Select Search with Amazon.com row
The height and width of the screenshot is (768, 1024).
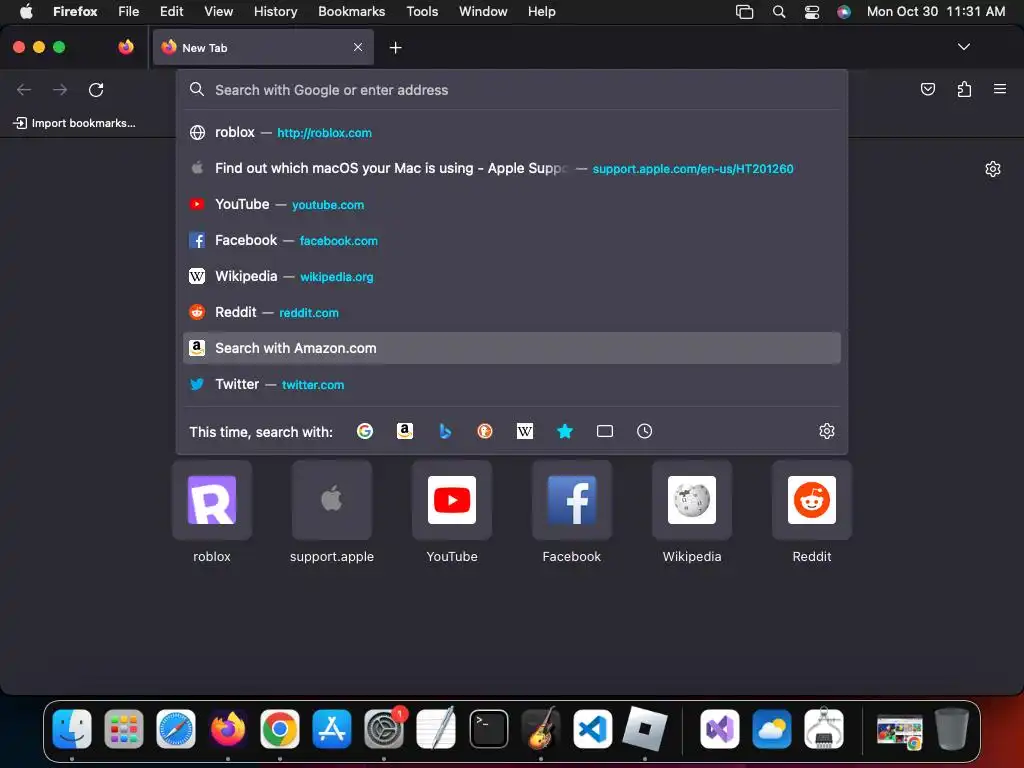coord(512,348)
